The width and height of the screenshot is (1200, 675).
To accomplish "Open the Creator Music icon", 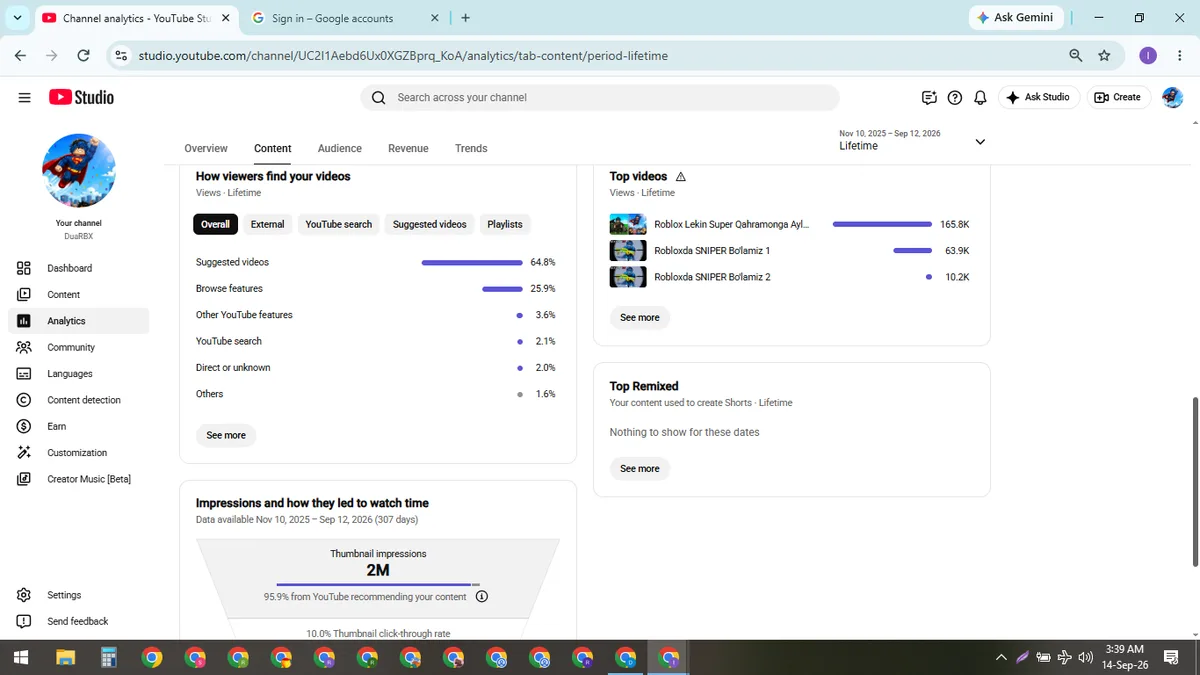I will (x=24, y=479).
